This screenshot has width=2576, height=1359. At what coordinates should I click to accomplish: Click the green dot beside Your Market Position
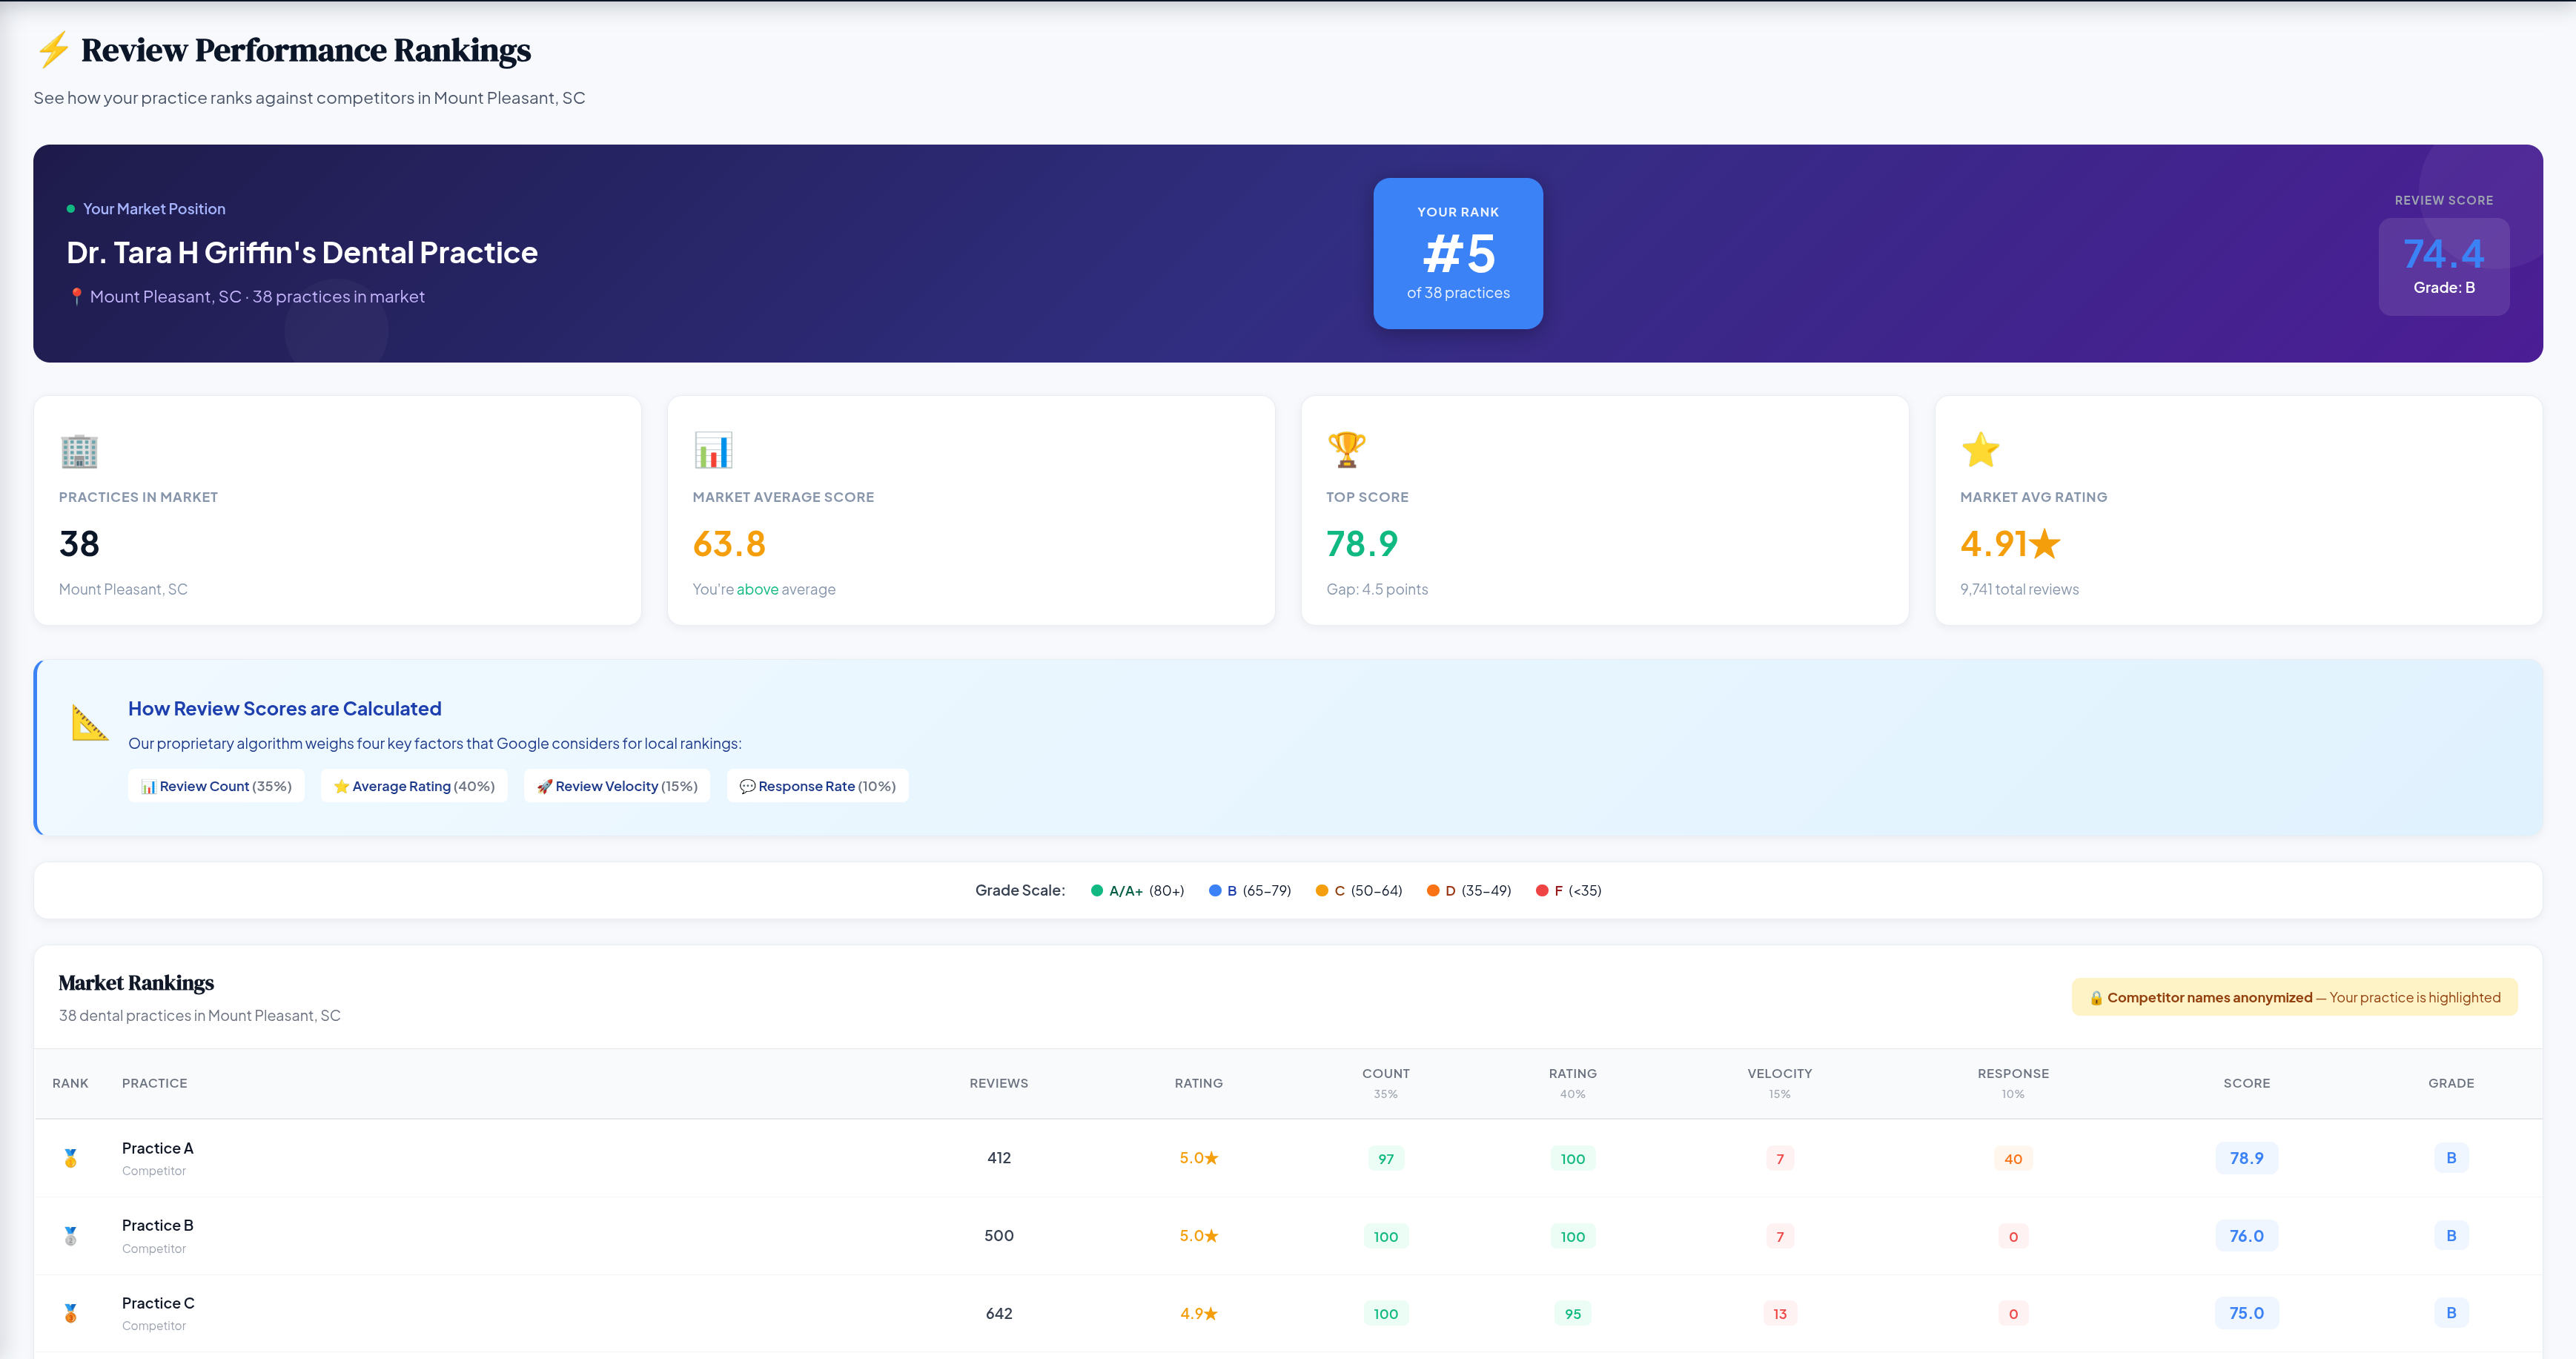[x=70, y=209]
